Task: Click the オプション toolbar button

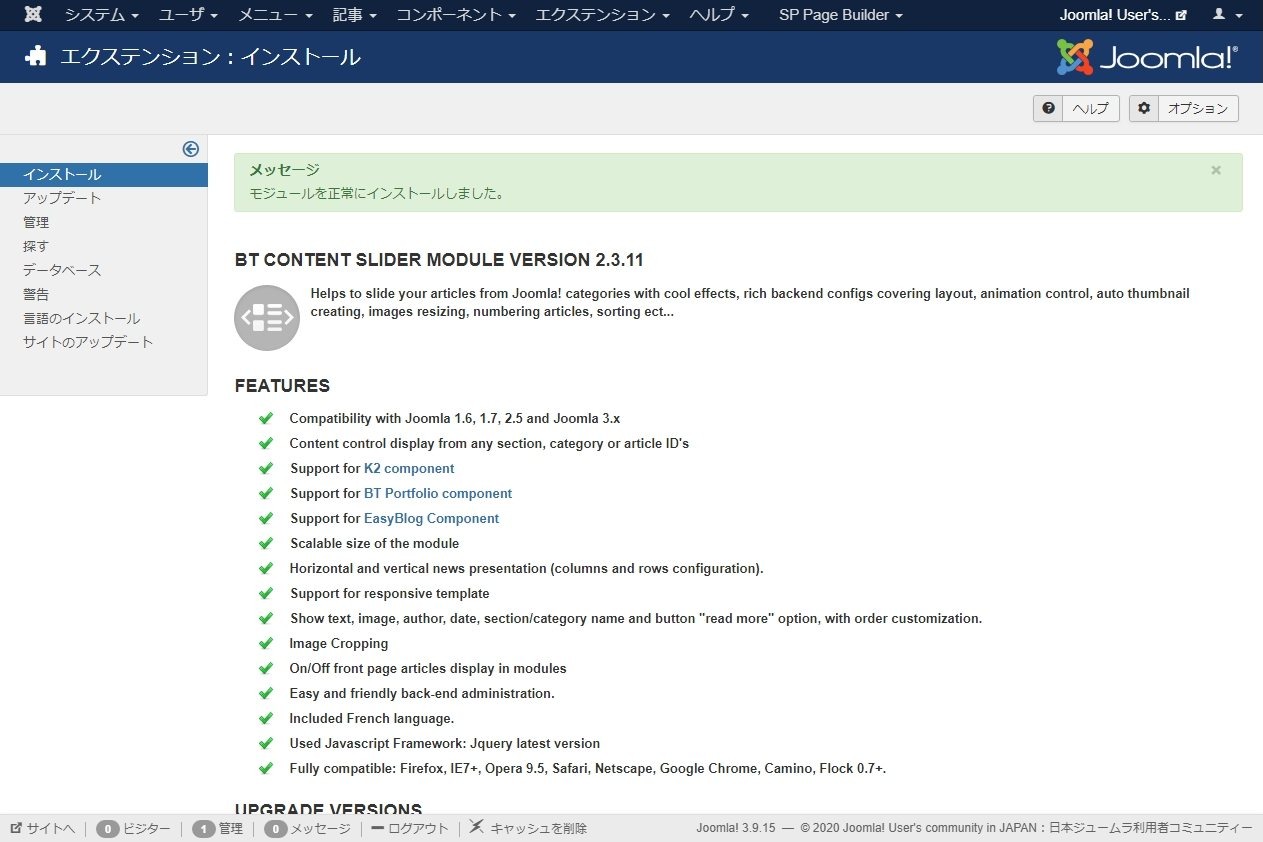Action: coord(1184,108)
